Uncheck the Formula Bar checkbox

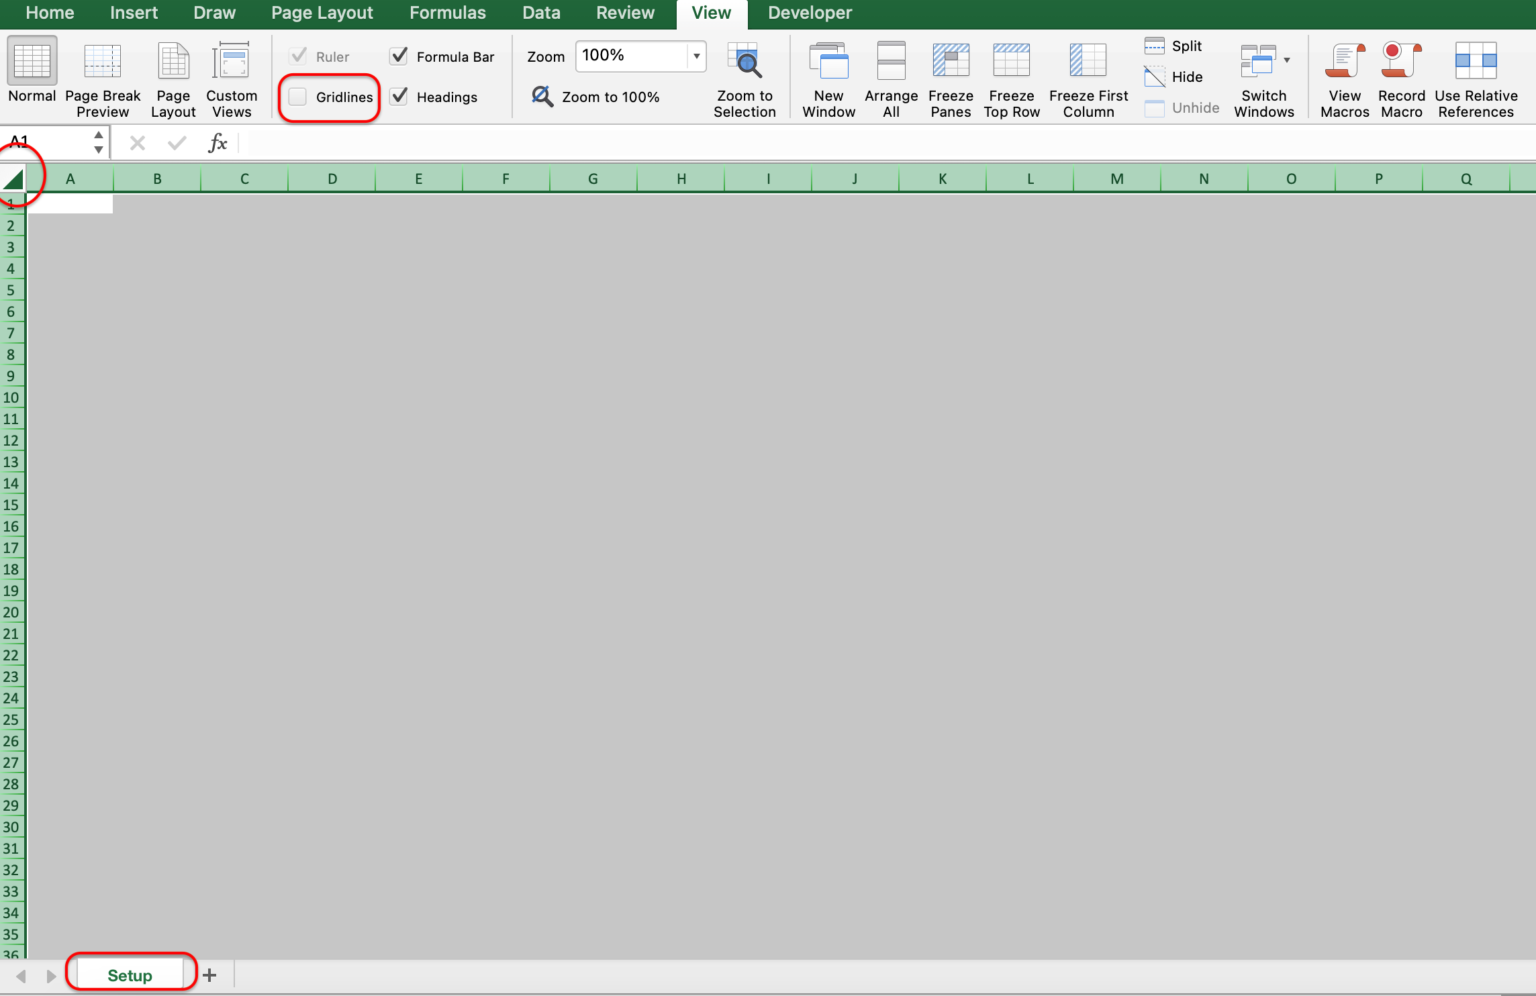pos(399,56)
